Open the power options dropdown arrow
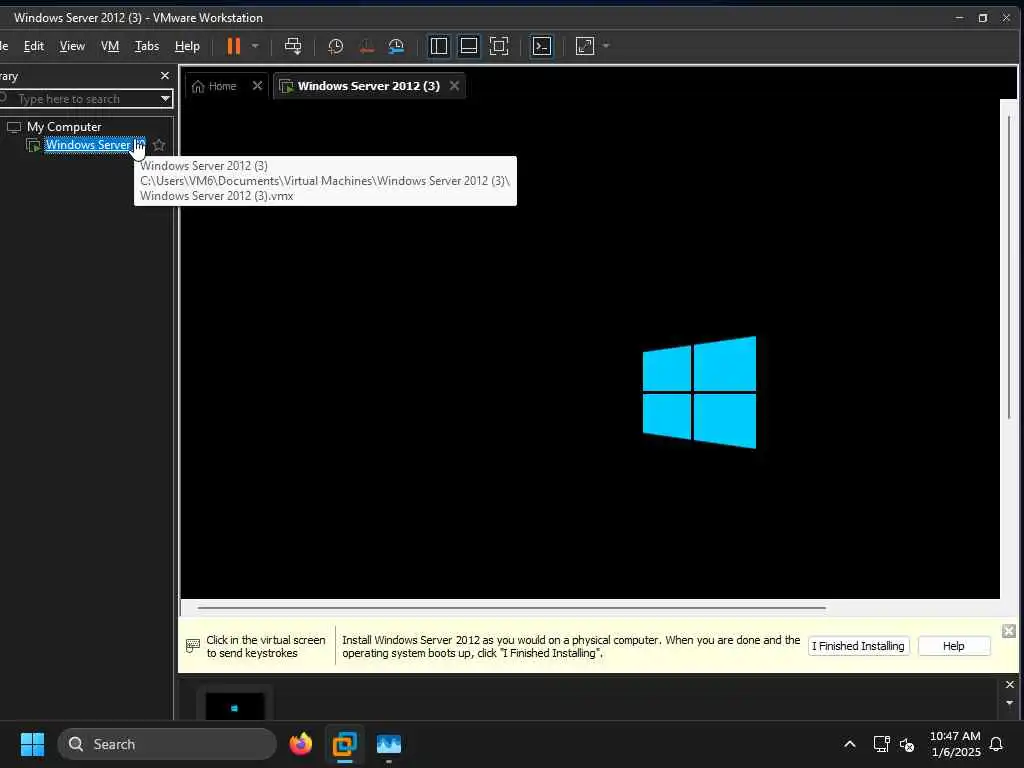 coord(255,46)
